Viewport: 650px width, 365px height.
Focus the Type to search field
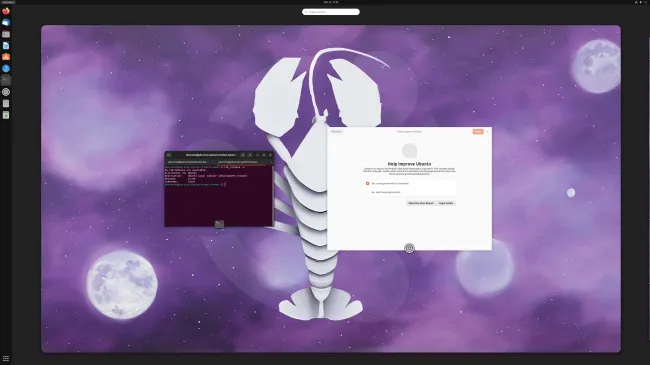point(331,12)
